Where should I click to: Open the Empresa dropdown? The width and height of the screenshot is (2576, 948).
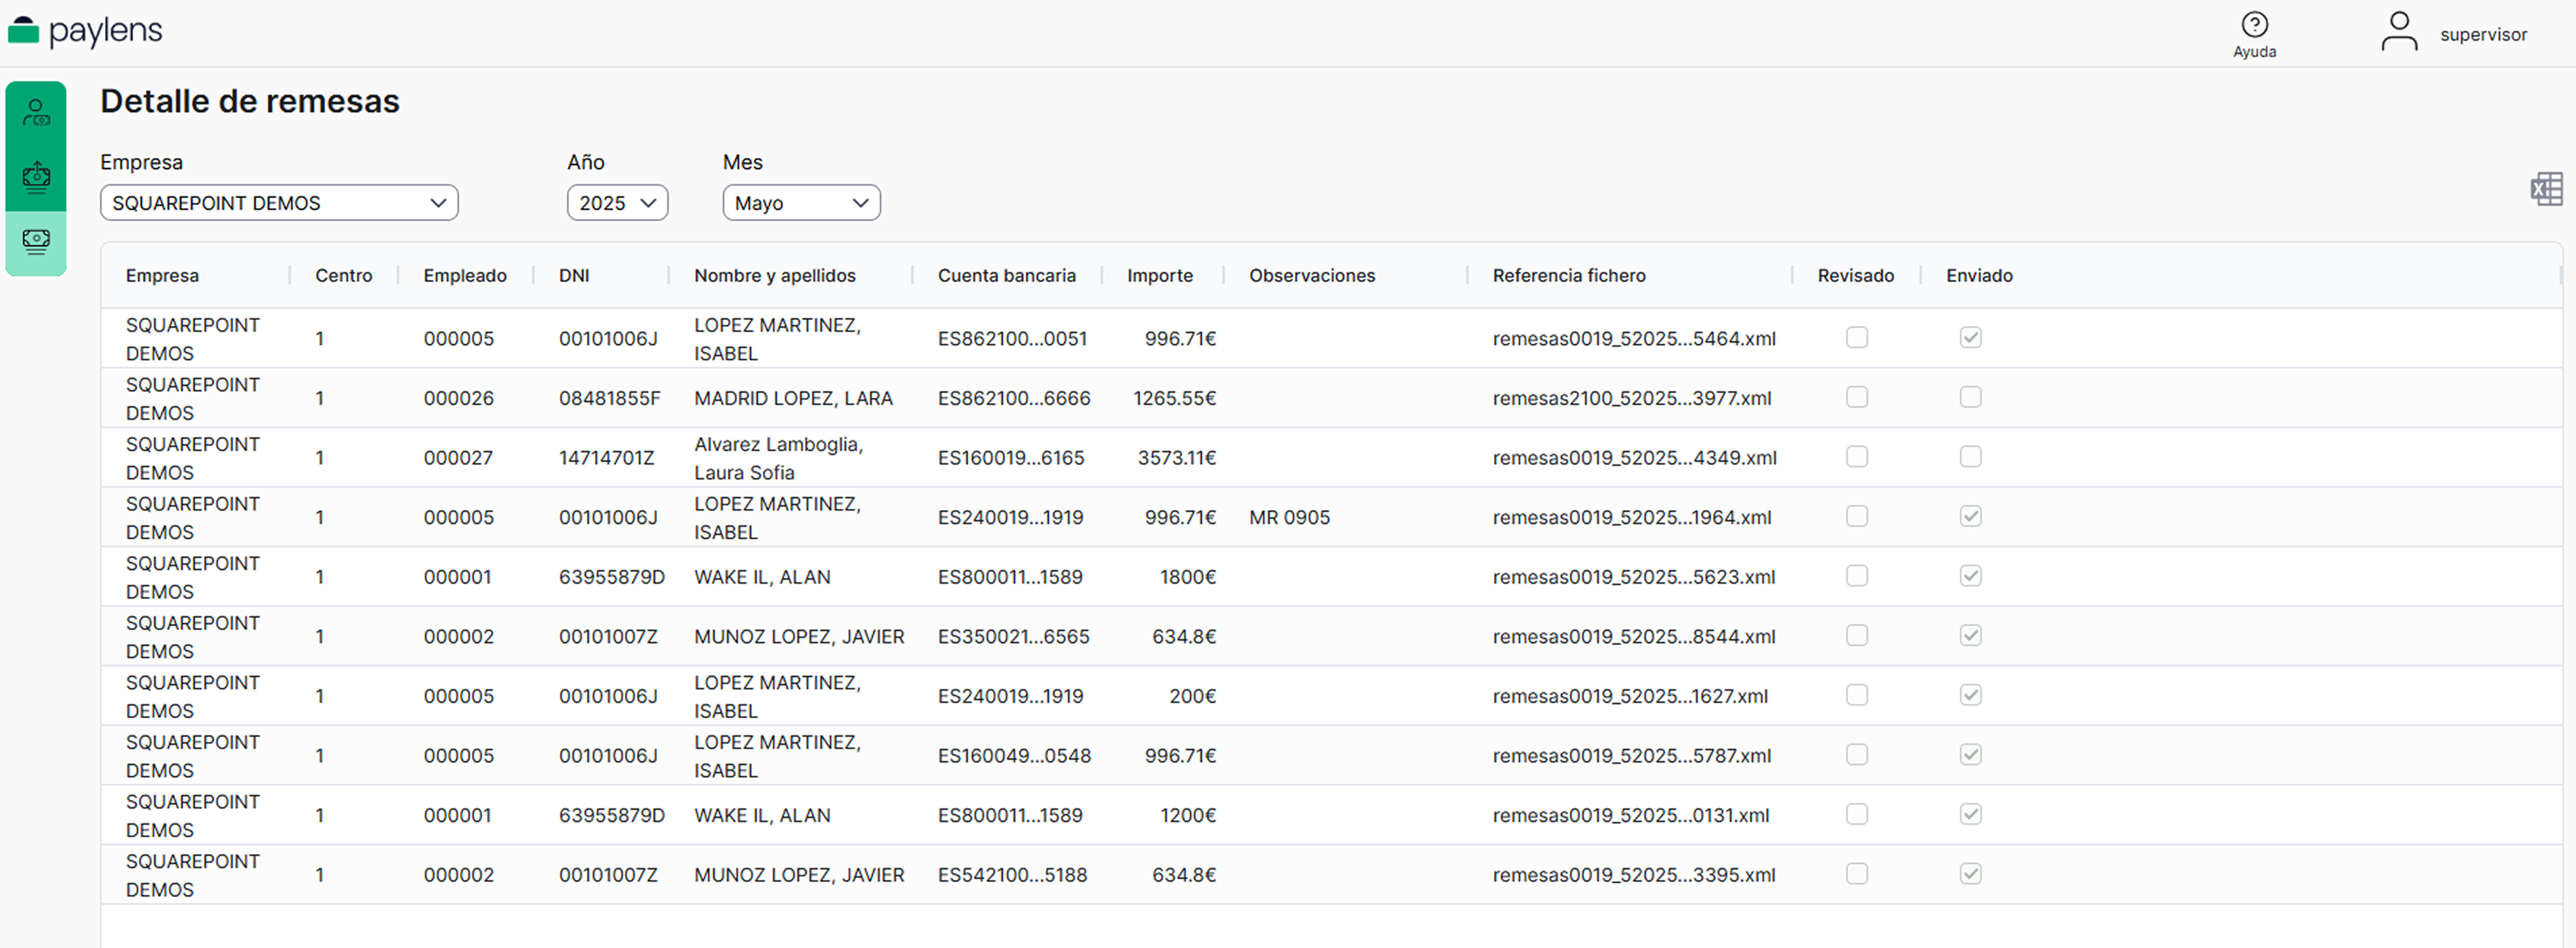tap(279, 203)
